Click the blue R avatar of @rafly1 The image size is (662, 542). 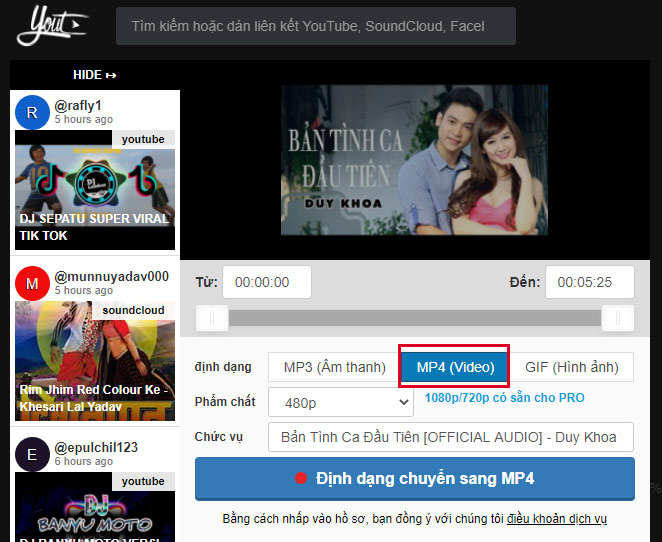(x=32, y=112)
